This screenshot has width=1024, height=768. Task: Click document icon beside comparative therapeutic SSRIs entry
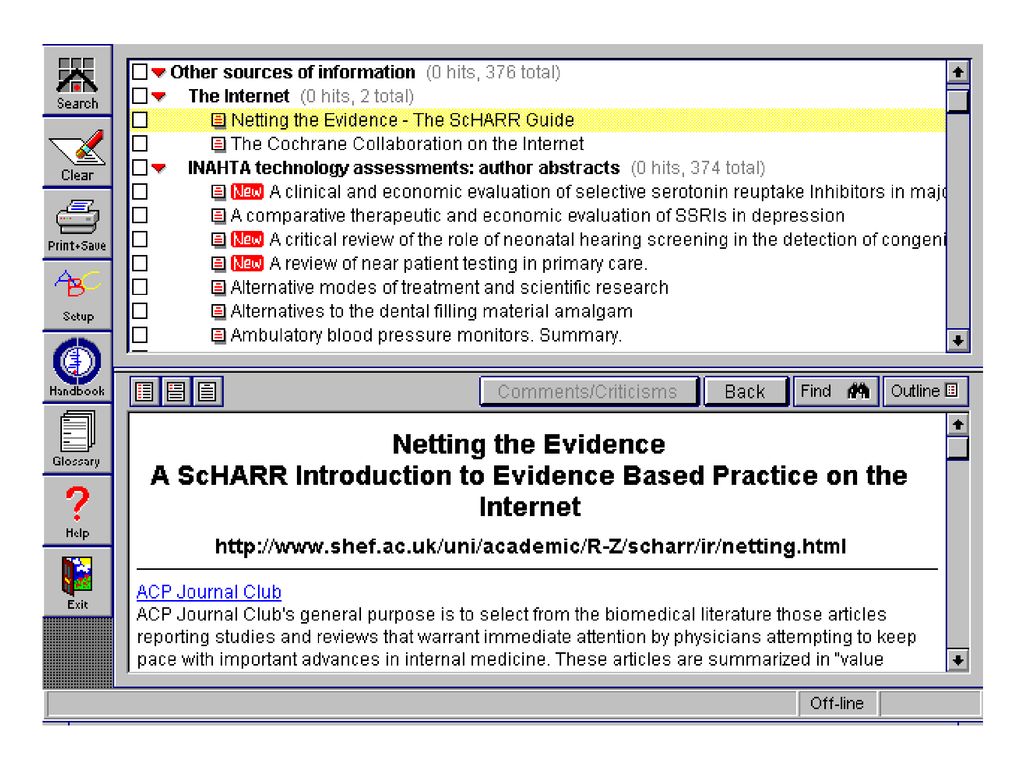point(219,216)
